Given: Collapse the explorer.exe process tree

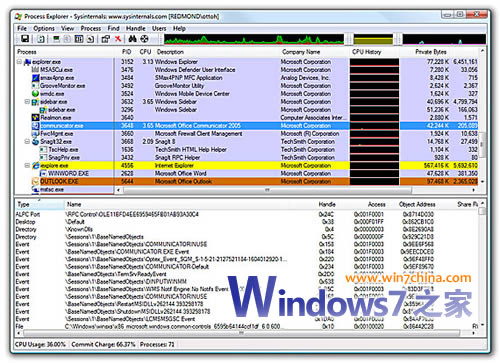Looking at the screenshot, I should pyautogui.click(x=19, y=62).
